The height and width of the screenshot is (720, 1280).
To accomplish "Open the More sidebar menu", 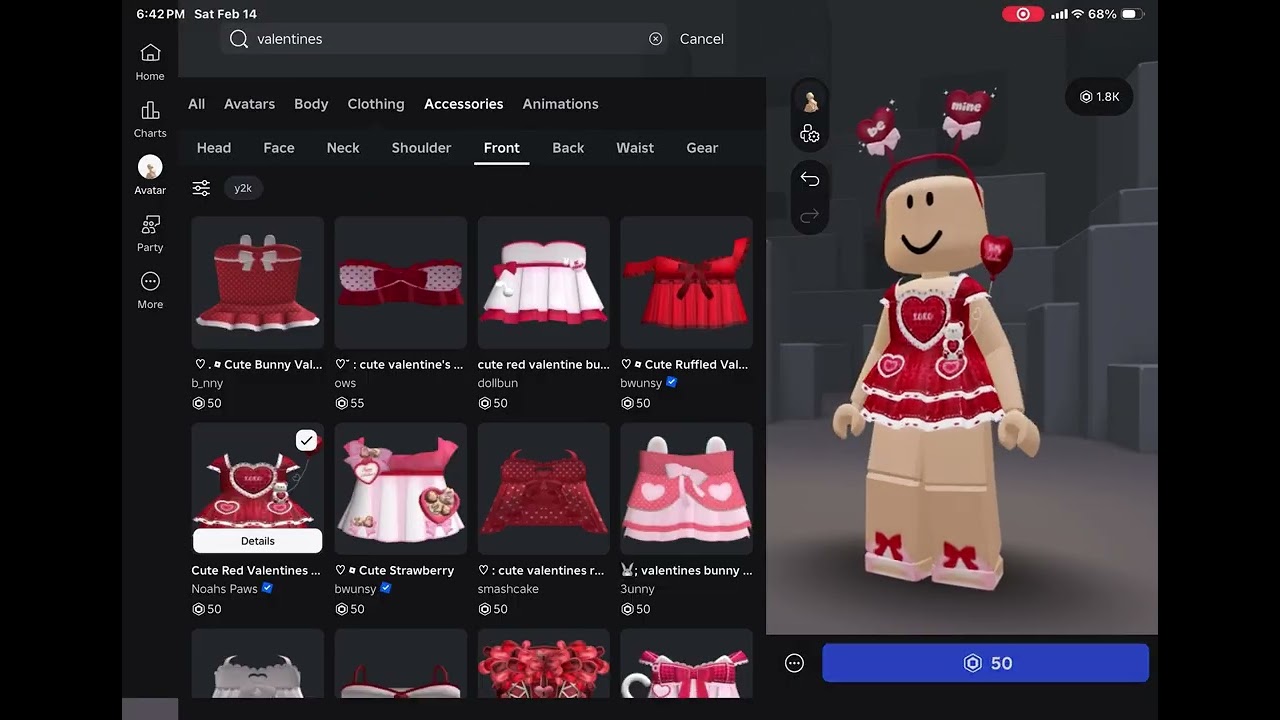I will click(150, 289).
